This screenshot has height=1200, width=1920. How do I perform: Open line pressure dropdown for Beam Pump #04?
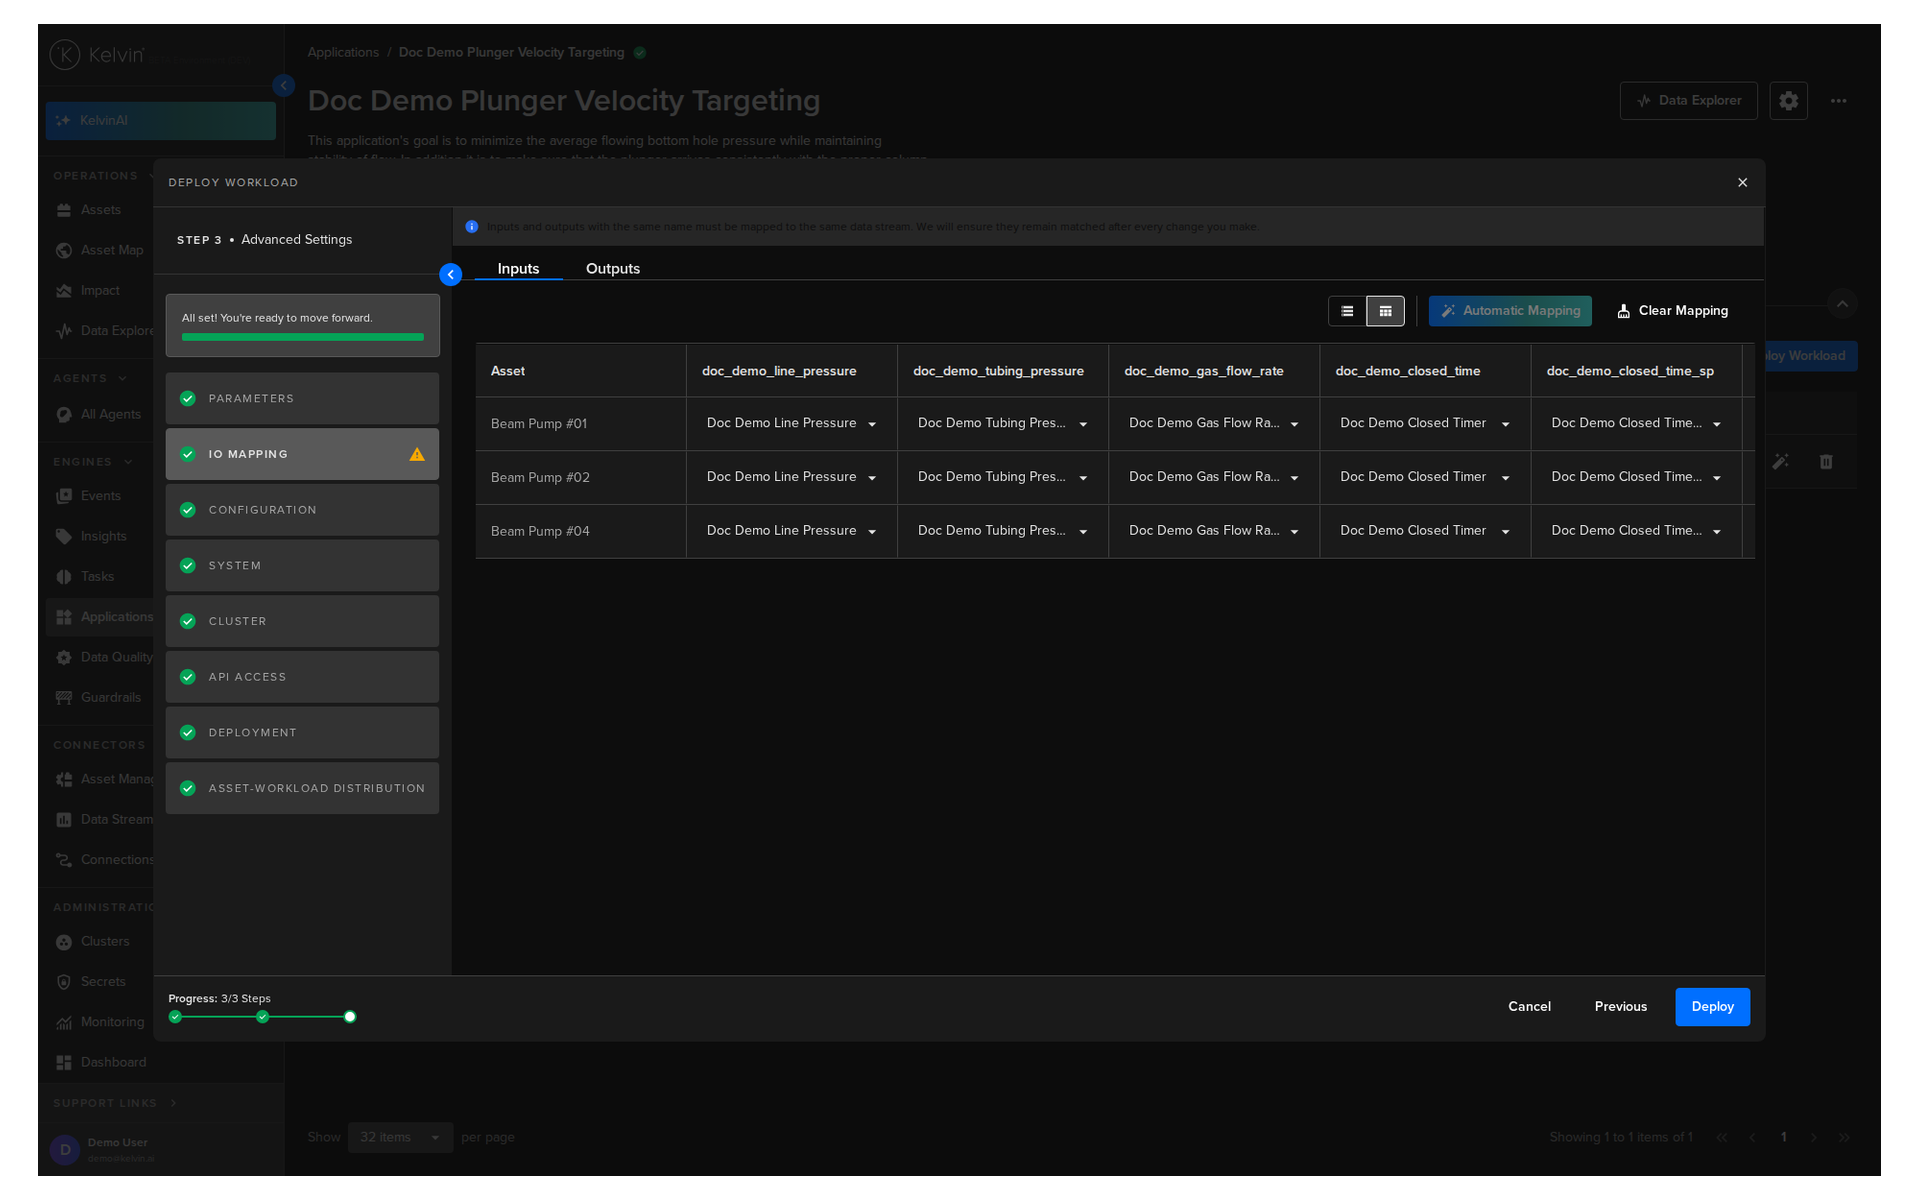pyautogui.click(x=791, y=531)
